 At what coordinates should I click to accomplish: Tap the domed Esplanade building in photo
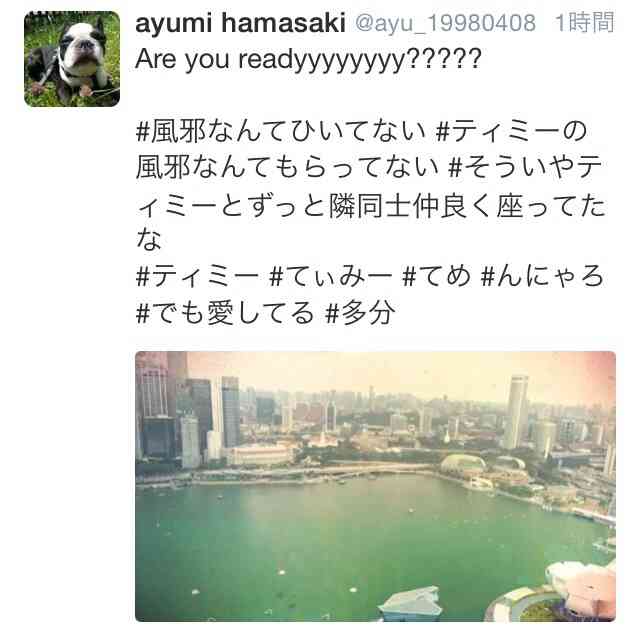[463, 464]
